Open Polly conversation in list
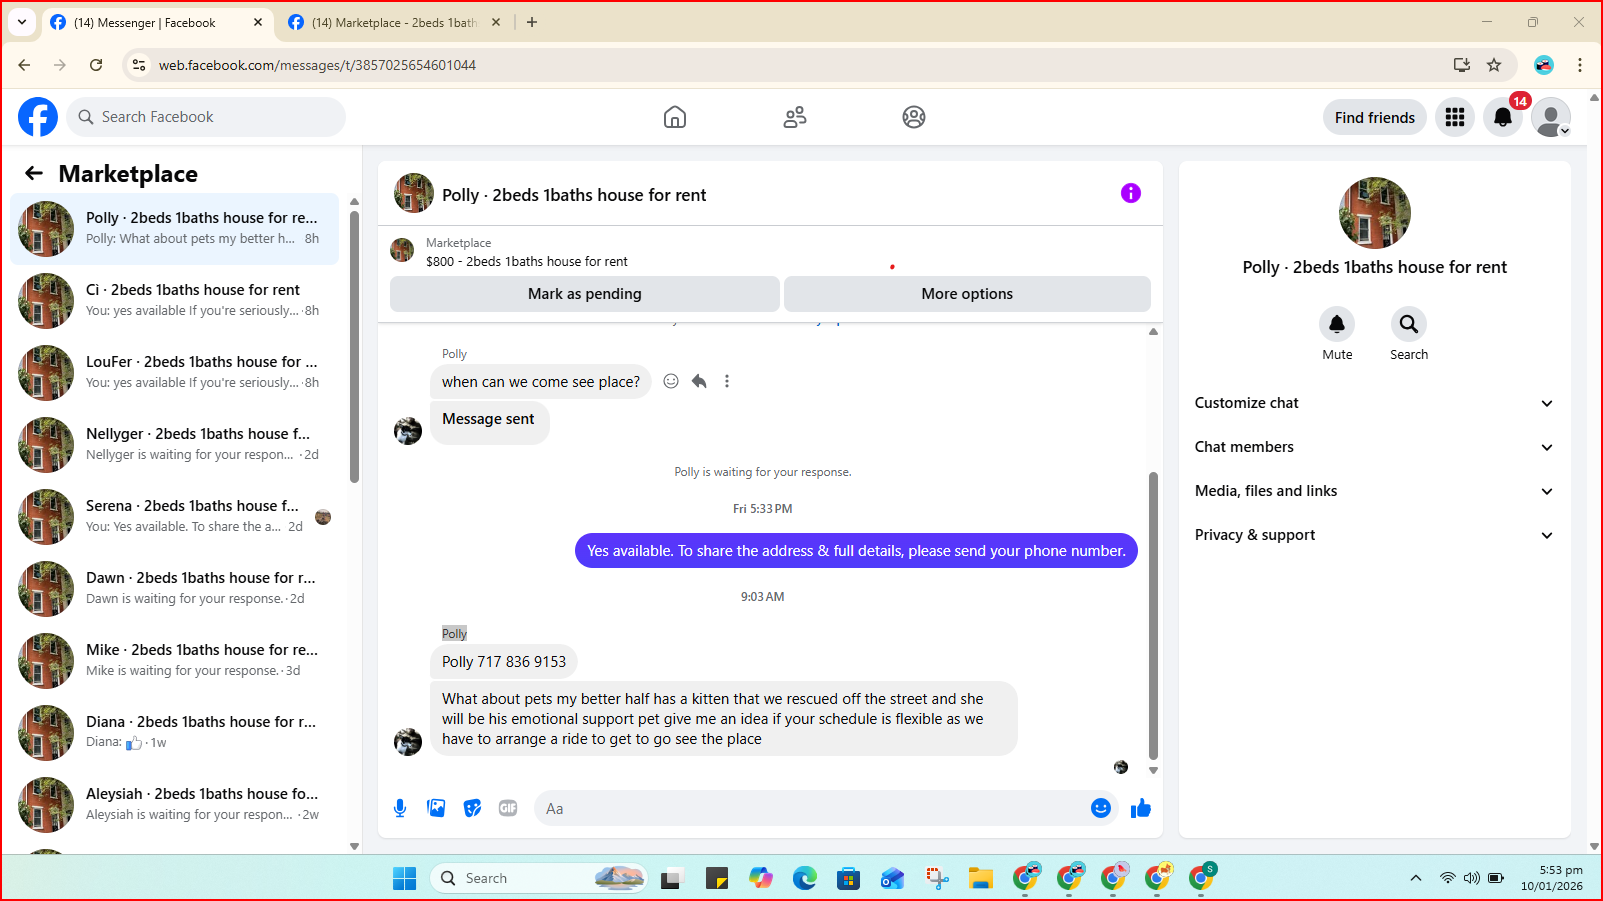The image size is (1603, 901). (x=175, y=229)
